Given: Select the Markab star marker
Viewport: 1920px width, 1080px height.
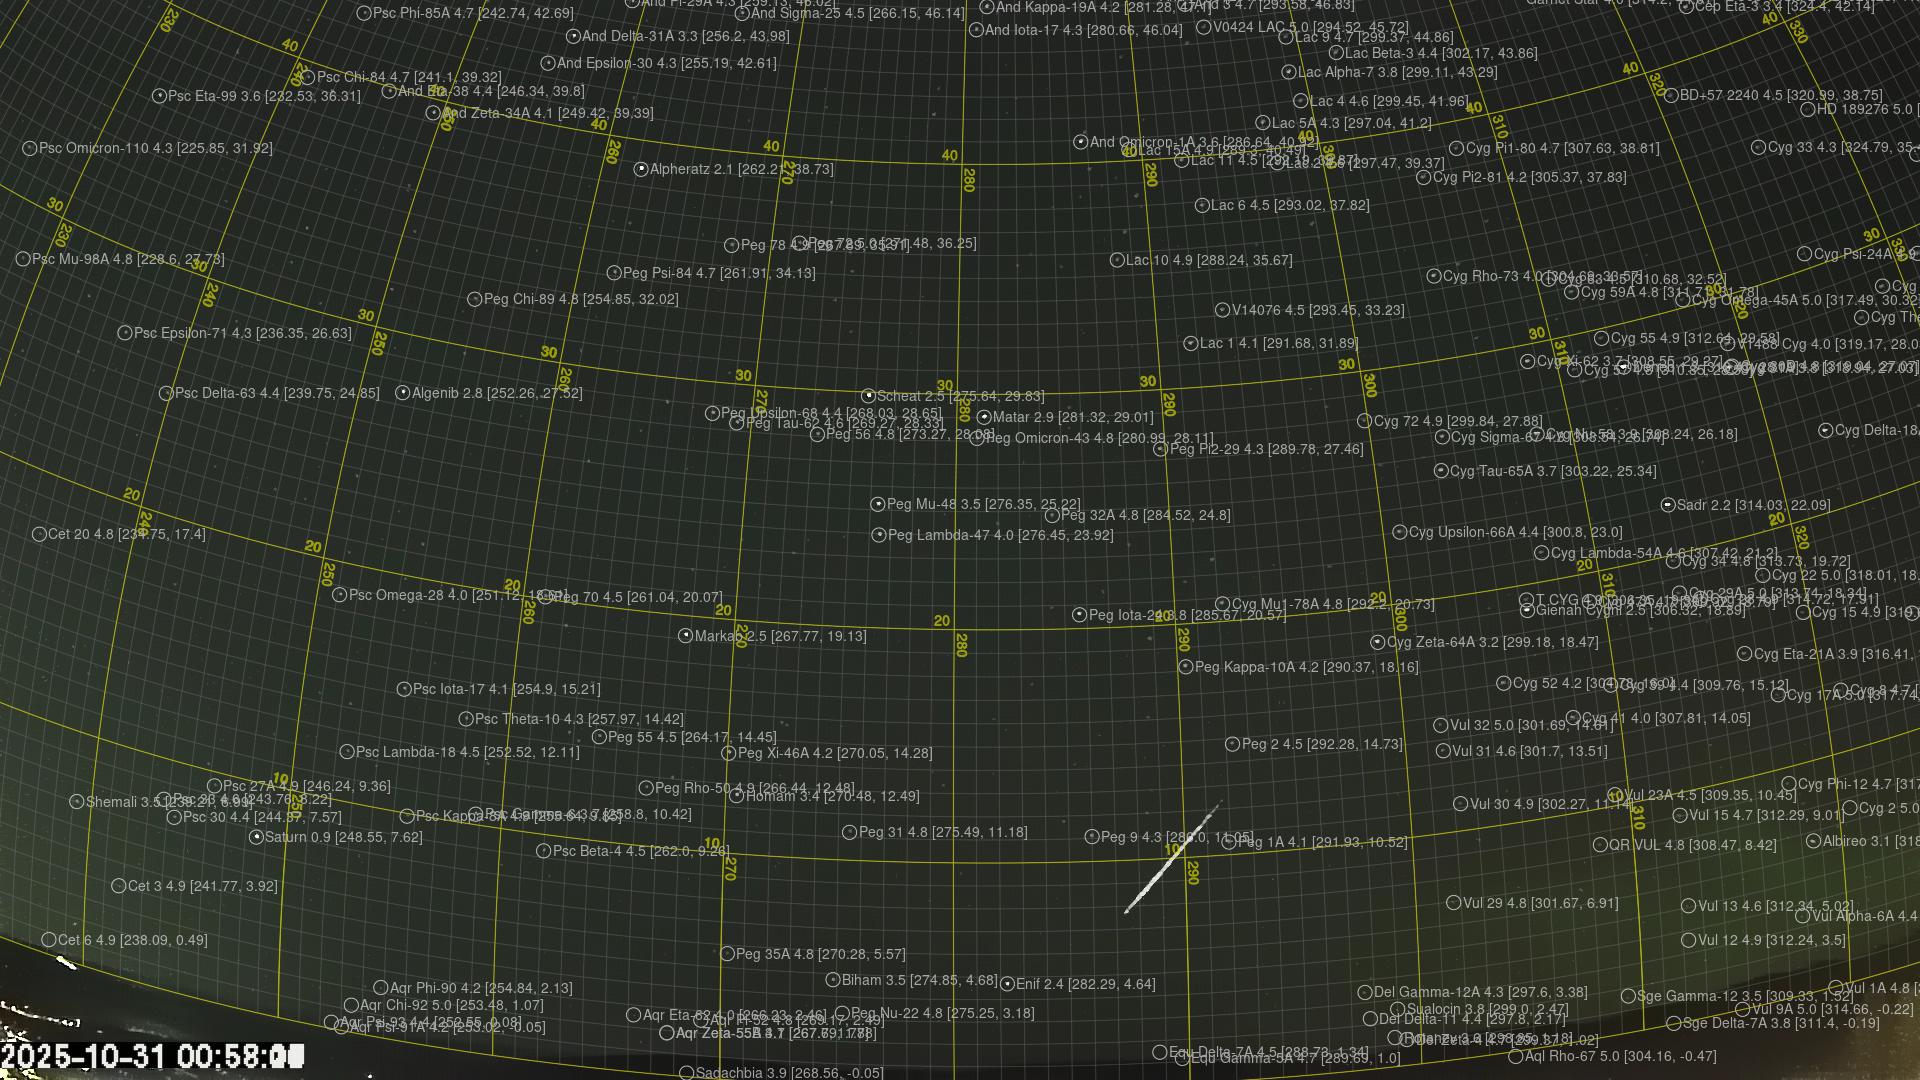Looking at the screenshot, I should 685,636.
